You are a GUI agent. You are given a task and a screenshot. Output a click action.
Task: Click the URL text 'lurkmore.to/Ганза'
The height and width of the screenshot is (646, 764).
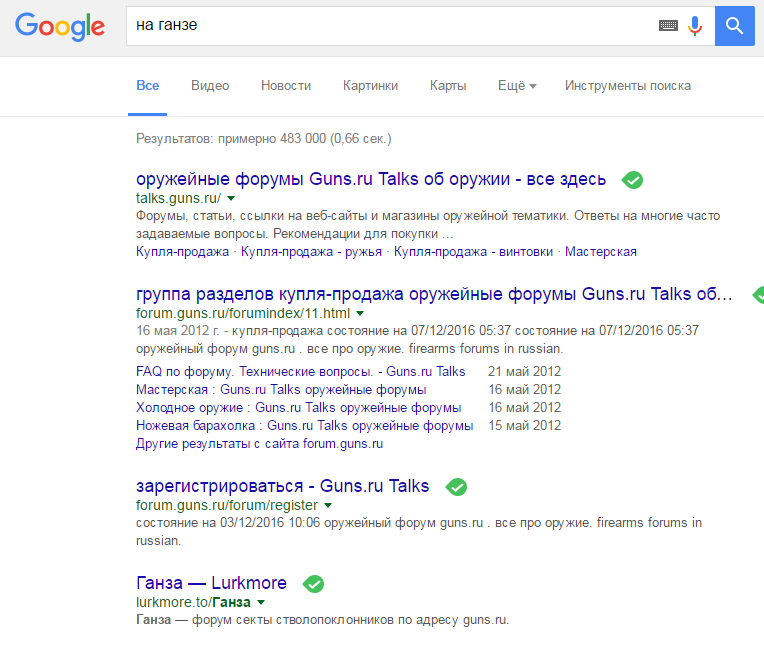(x=193, y=602)
